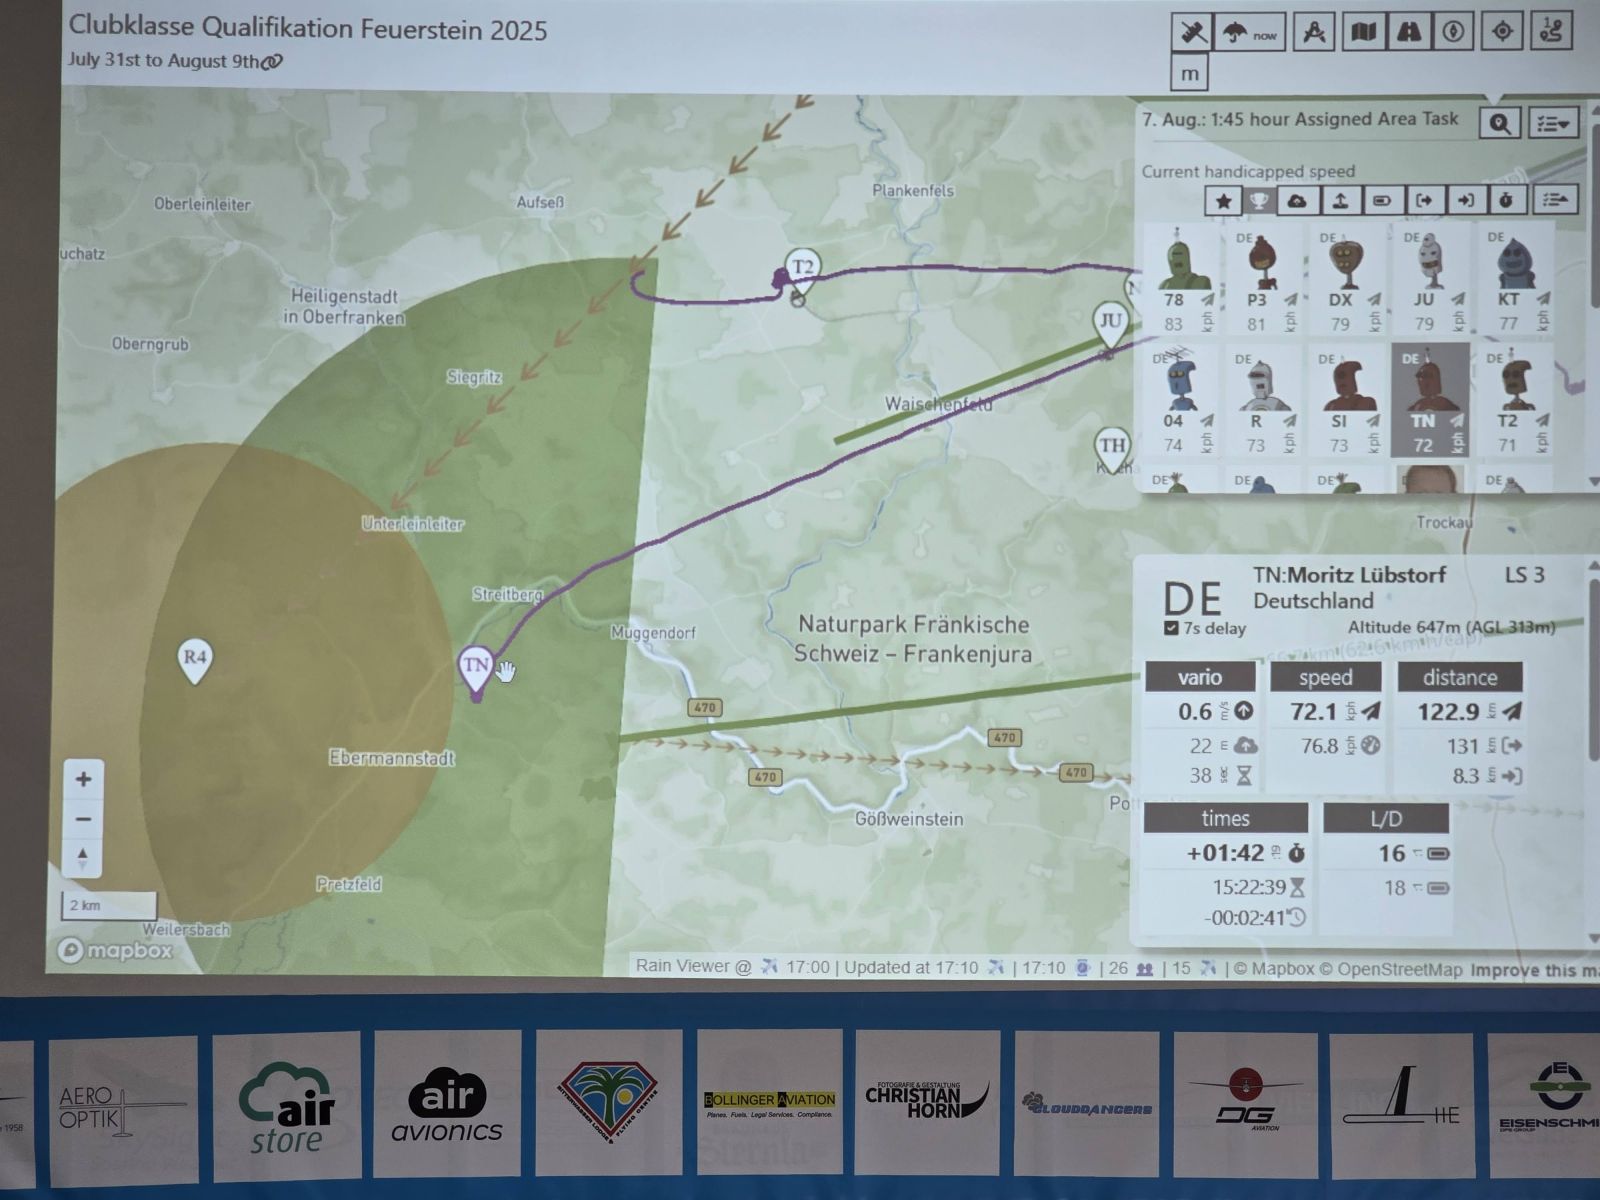Collapse the pilot list with arrow-up list button
Image resolution: width=1600 pixels, height=1200 pixels.
[1555, 200]
